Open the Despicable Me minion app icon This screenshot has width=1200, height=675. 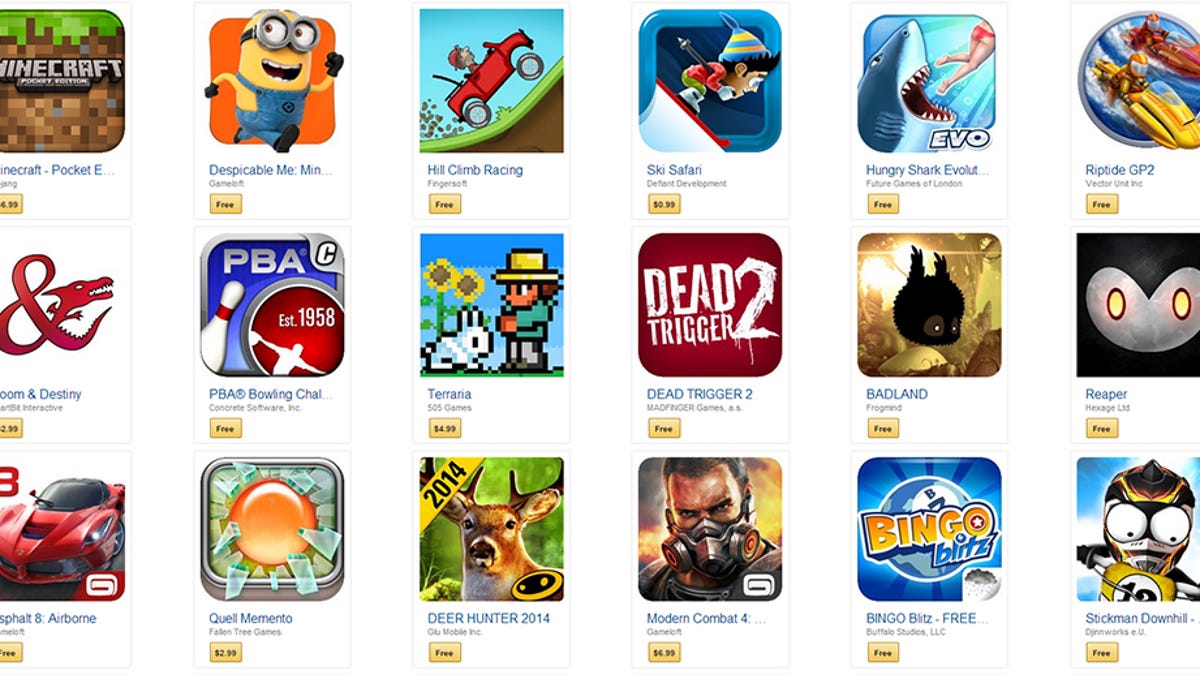[272, 81]
